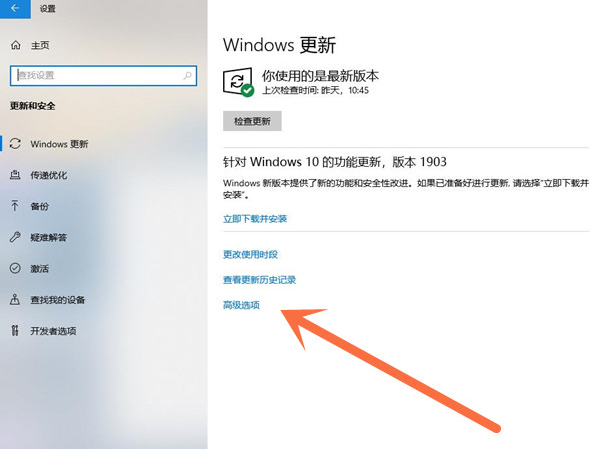590x451 pixels.
Task: Click the 备份 backup arrow icon
Action: coord(15,206)
